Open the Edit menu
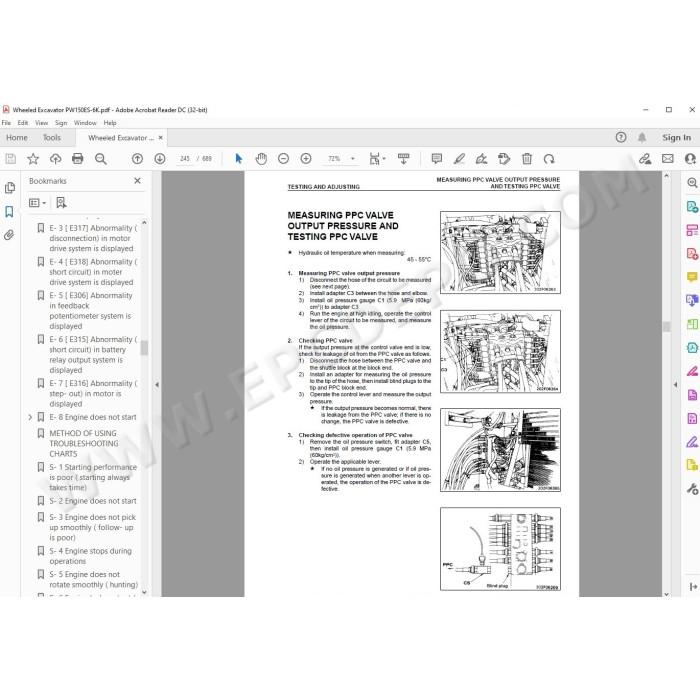The height and width of the screenshot is (700, 700). pos(23,123)
